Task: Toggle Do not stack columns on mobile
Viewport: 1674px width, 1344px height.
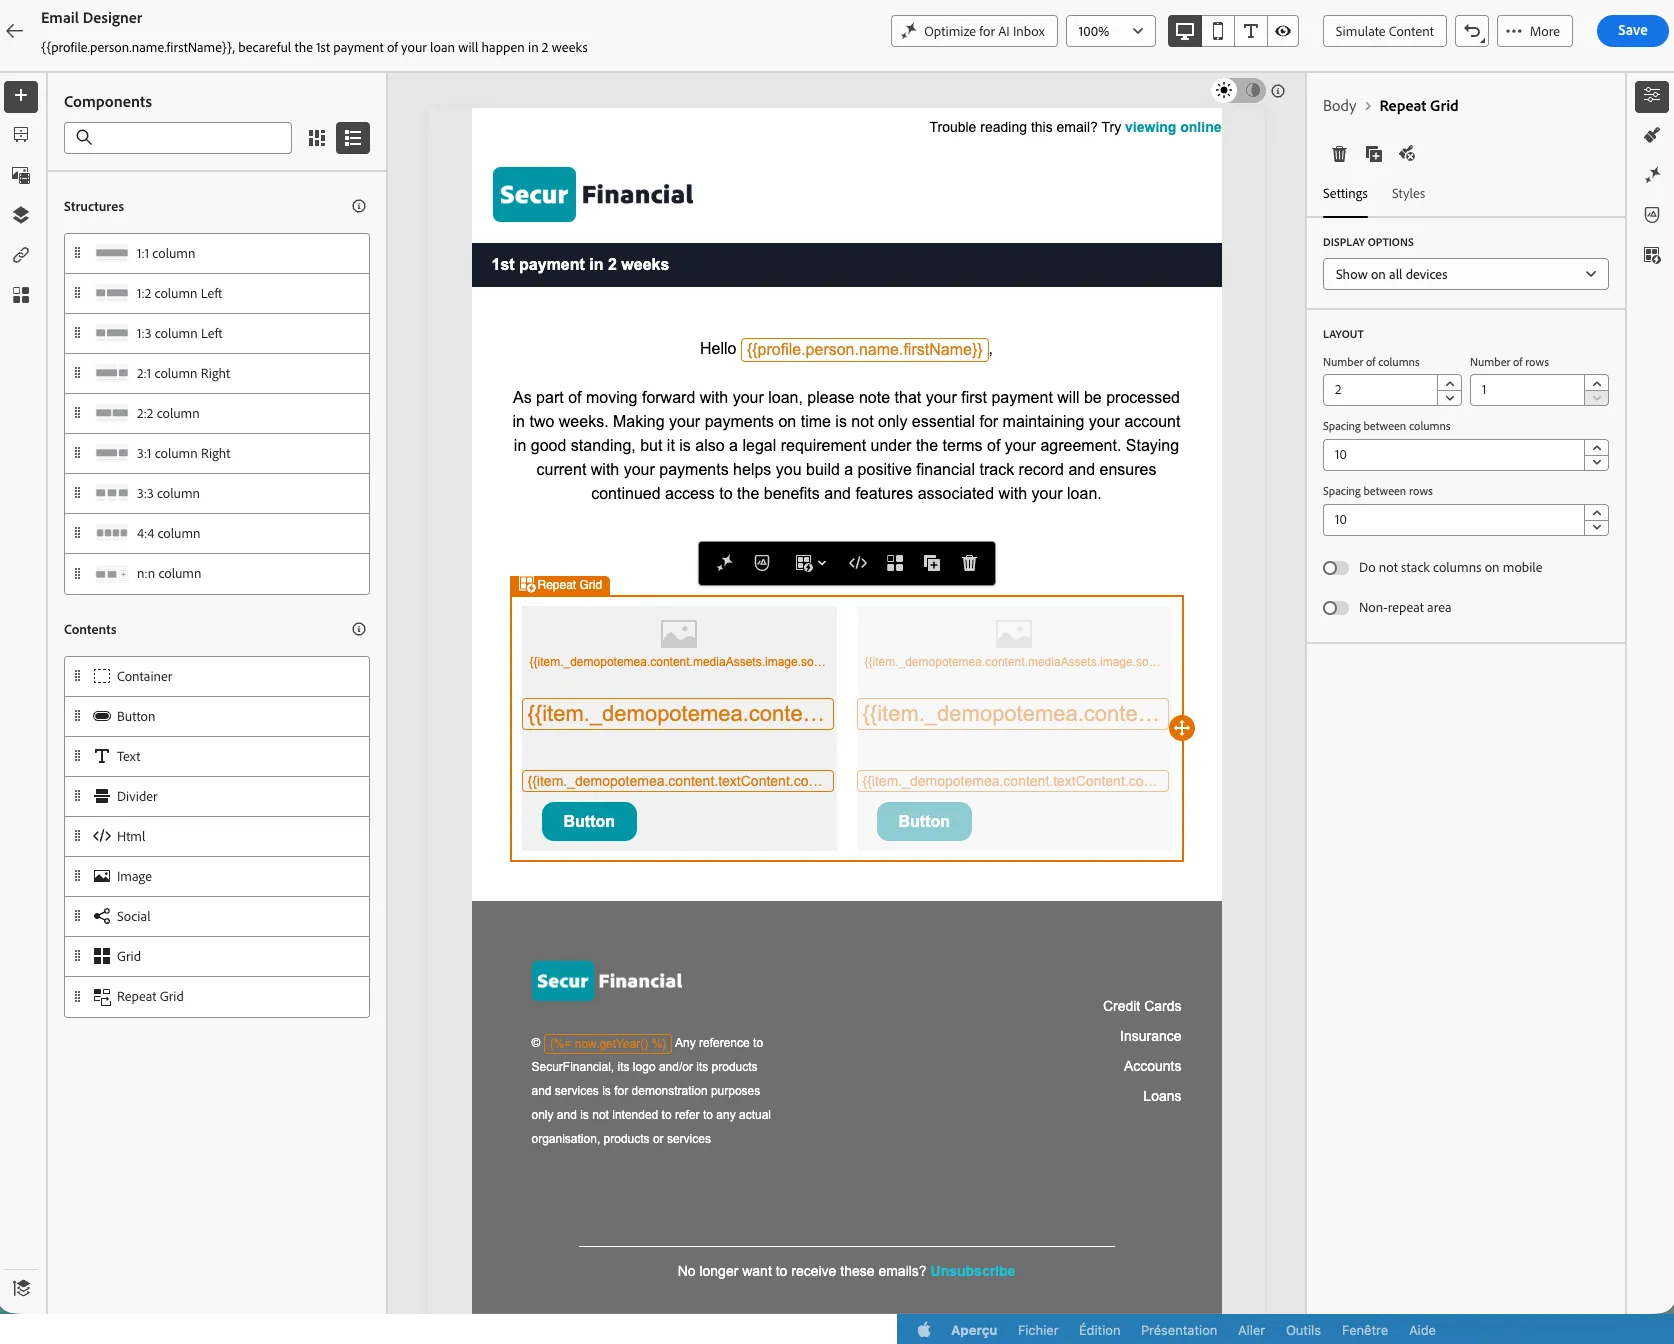Action: coord(1336,568)
